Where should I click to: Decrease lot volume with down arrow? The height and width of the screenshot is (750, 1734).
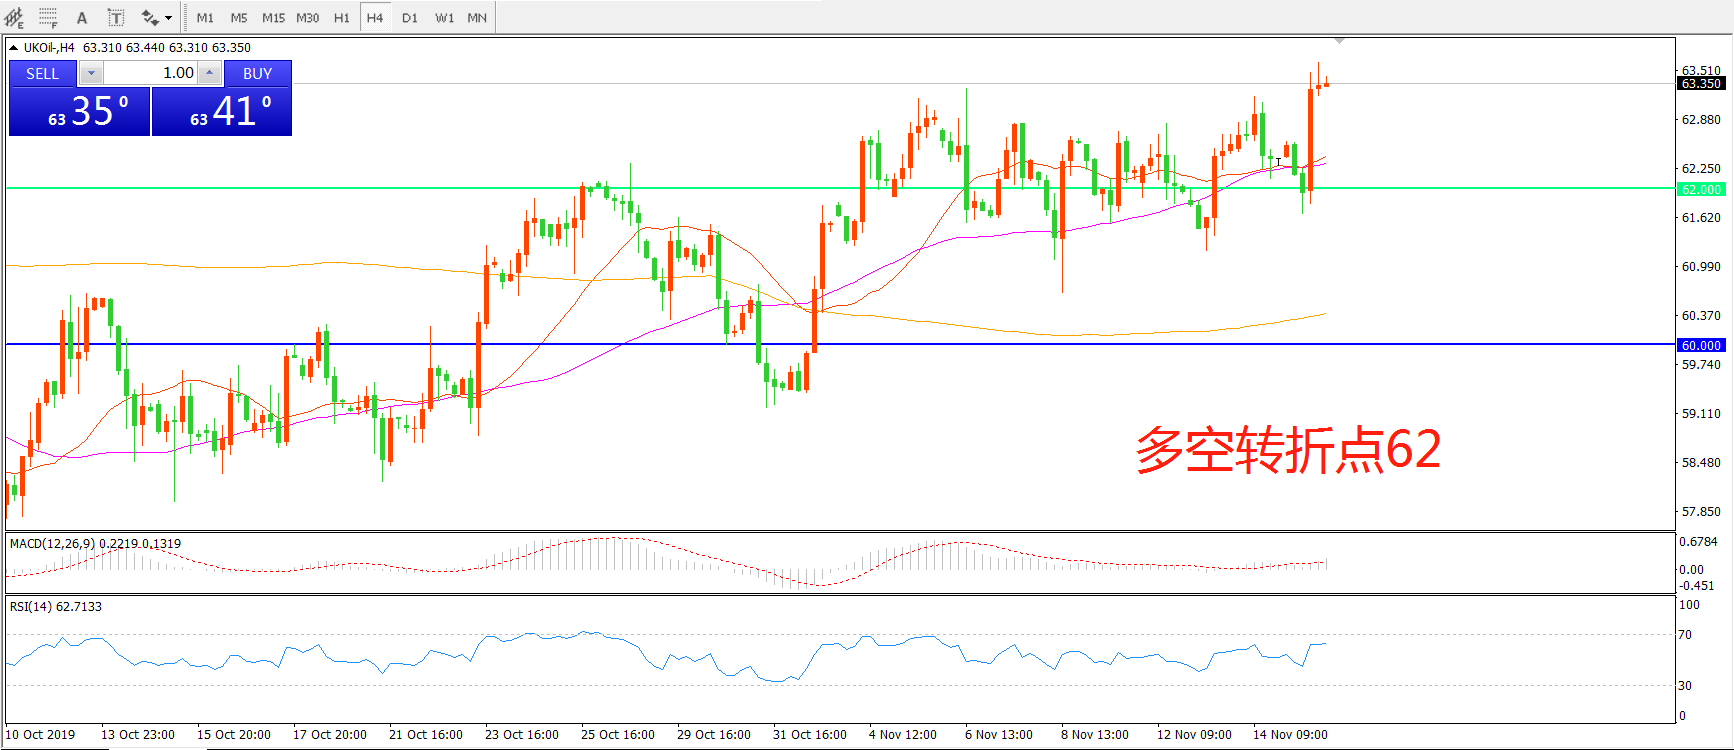click(91, 73)
